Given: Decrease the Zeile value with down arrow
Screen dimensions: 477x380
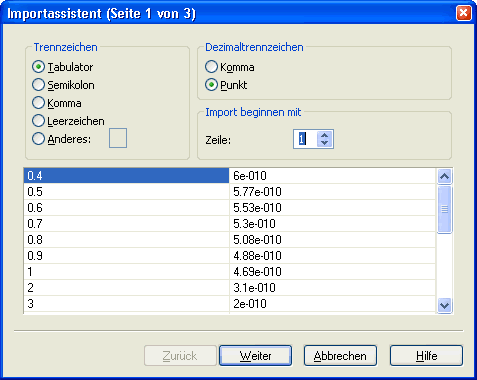Looking at the screenshot, I should (325, 143).
